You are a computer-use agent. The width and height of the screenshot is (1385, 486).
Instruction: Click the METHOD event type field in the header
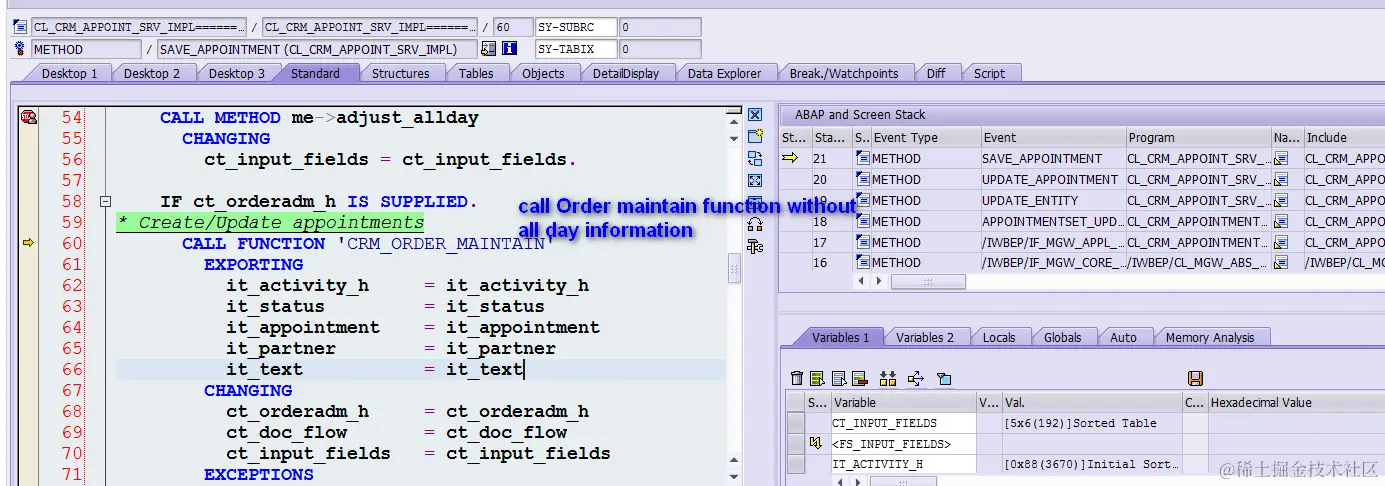pos(86,48)
